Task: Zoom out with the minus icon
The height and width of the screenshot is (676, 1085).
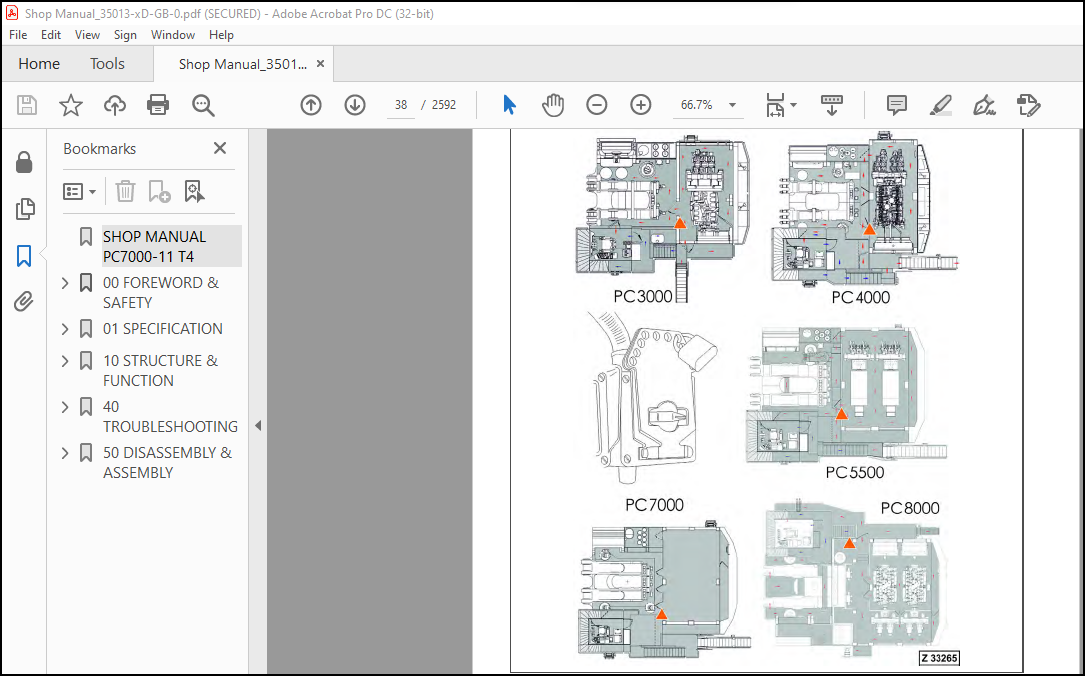Action: click(596, 105)
